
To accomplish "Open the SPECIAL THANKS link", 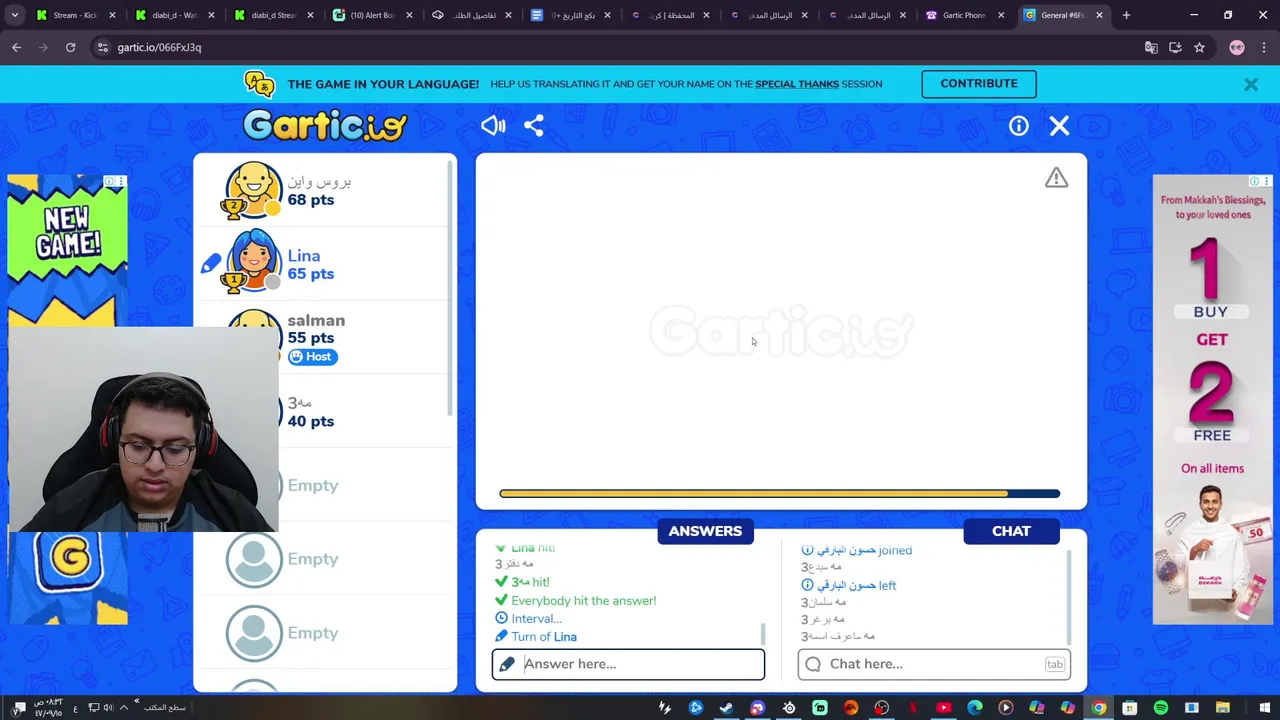I will (797, 84).
